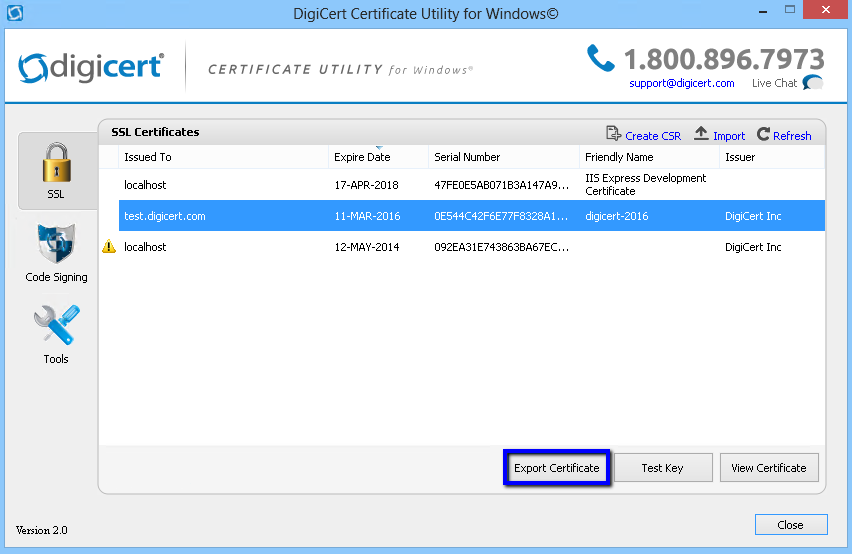
Task: Click the warning icon beside expired localhost
Action: pos(109,247)
